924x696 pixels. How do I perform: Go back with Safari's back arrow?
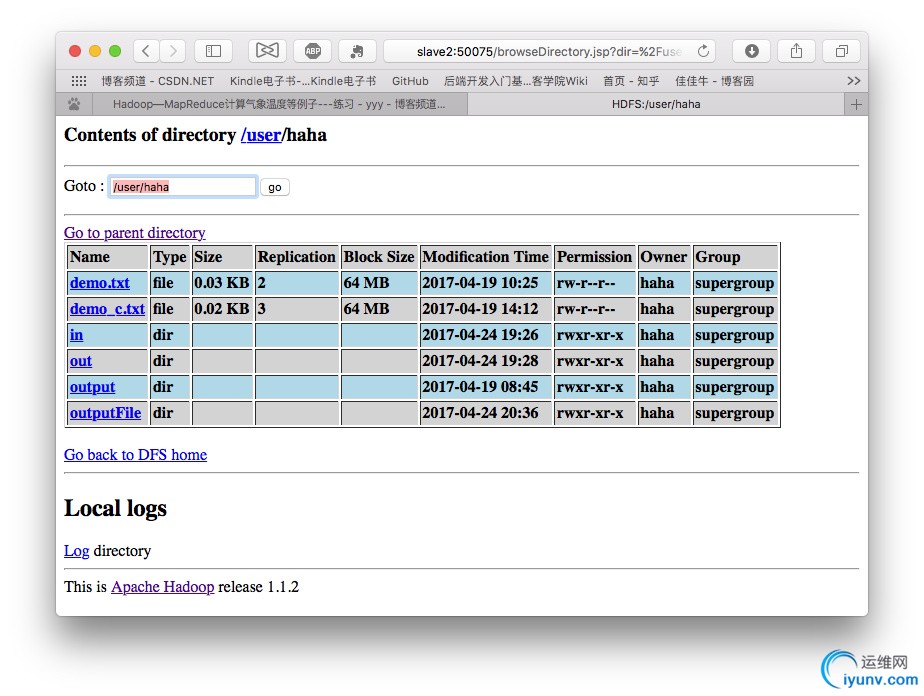[146, 51]
